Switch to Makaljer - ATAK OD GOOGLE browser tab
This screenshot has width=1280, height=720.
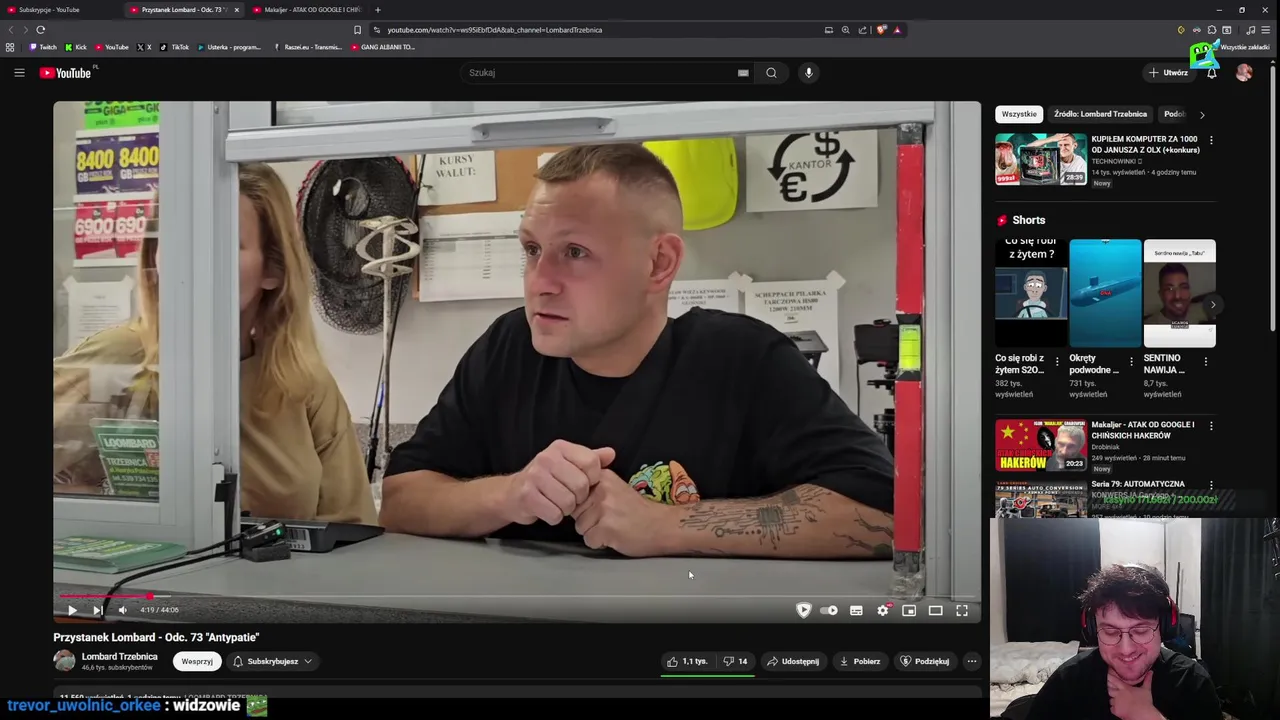click(310, 10)
